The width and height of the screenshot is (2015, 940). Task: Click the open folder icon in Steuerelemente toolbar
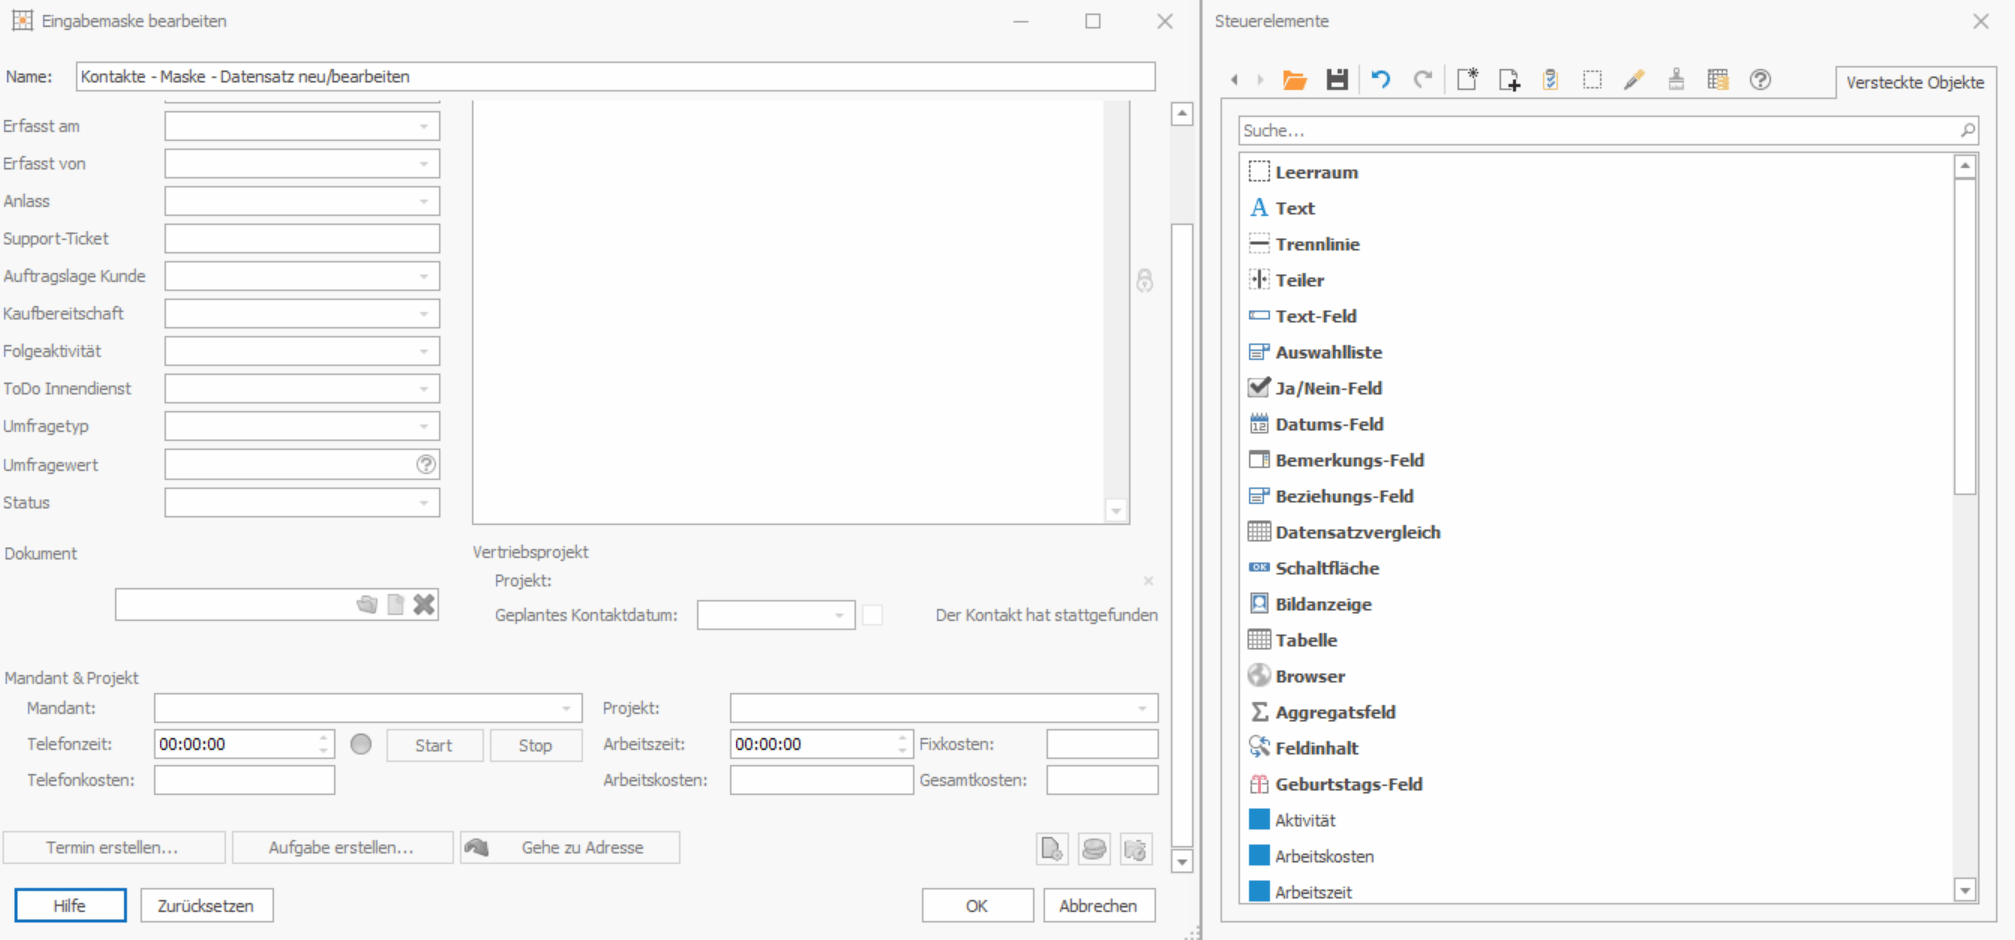pos(1295,80)
